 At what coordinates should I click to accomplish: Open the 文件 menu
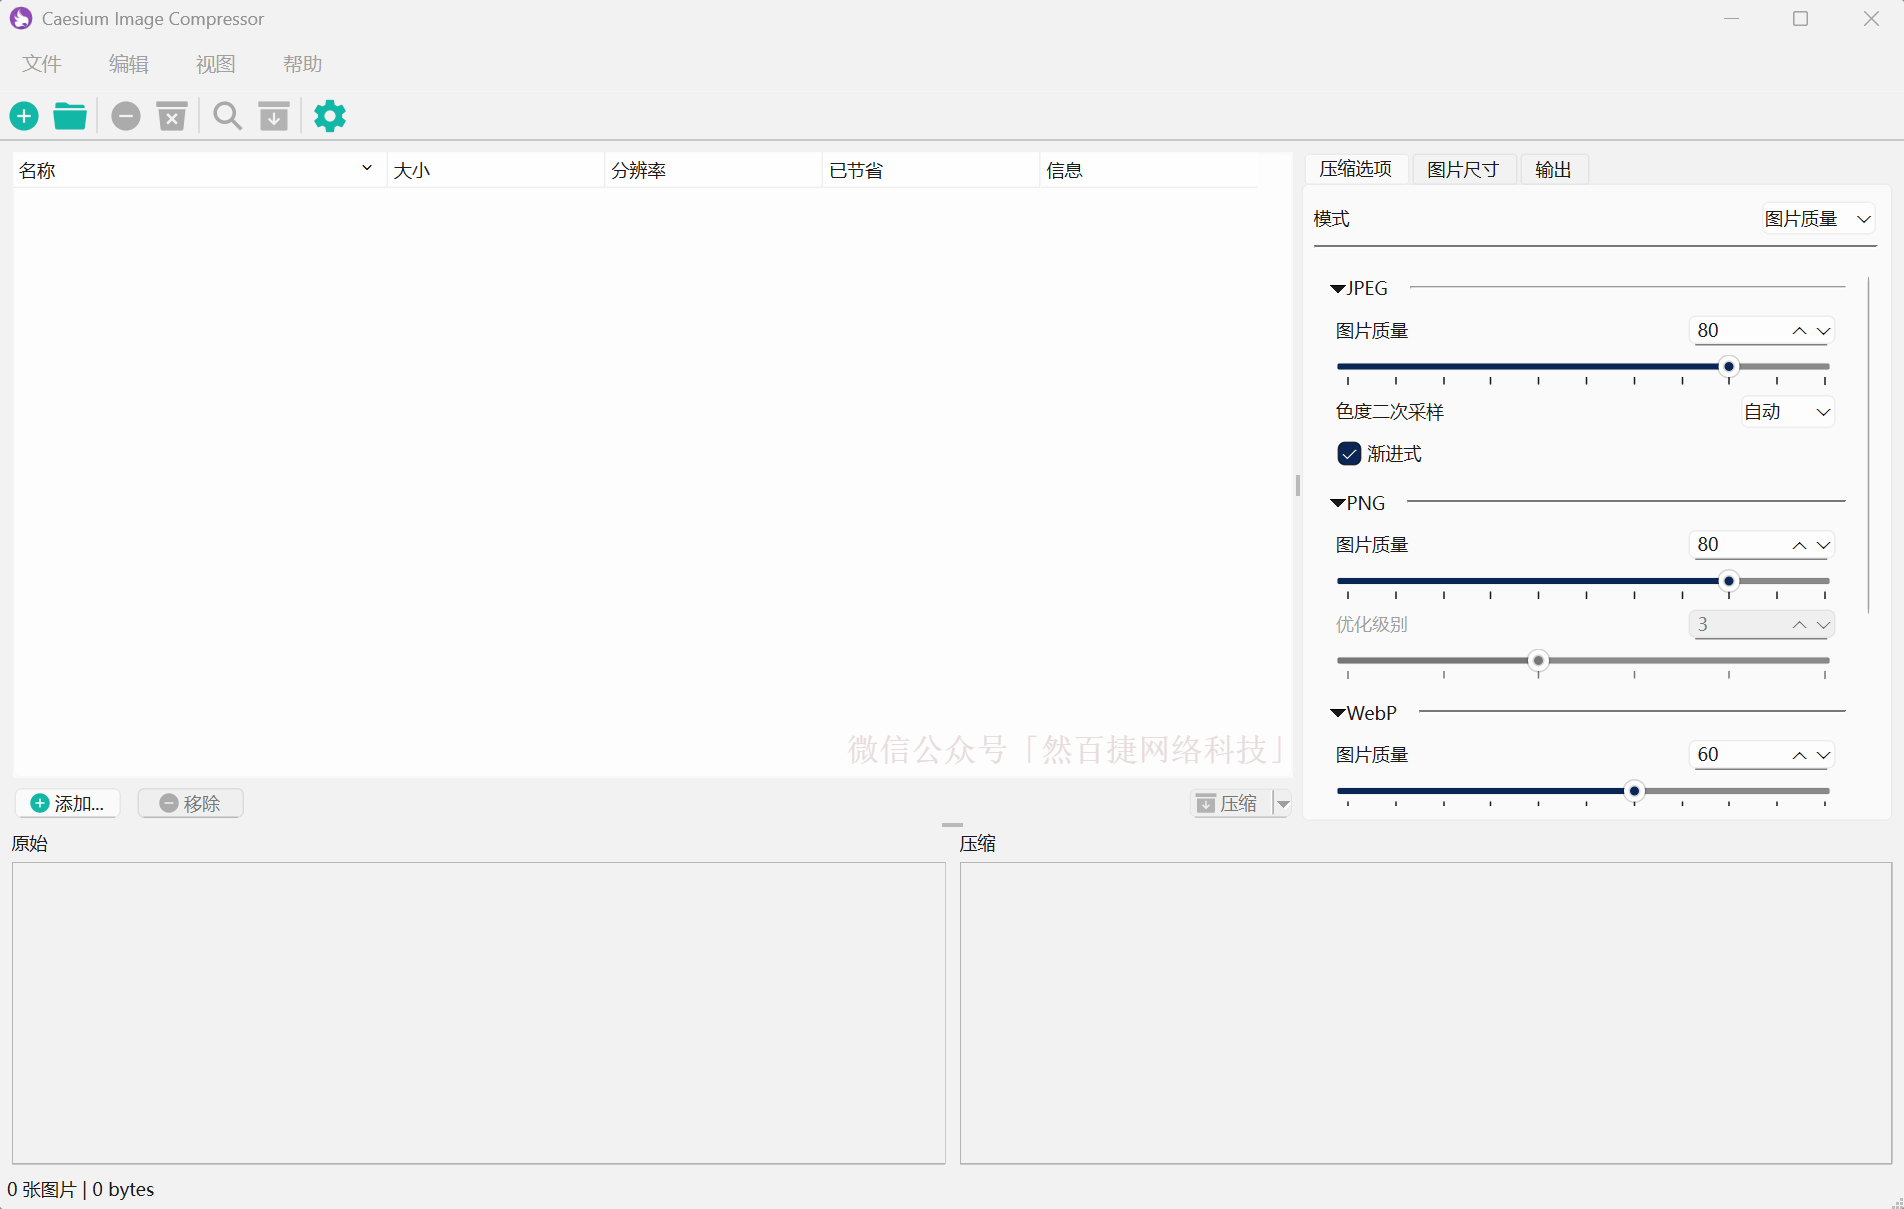click(x=42, y=64)
